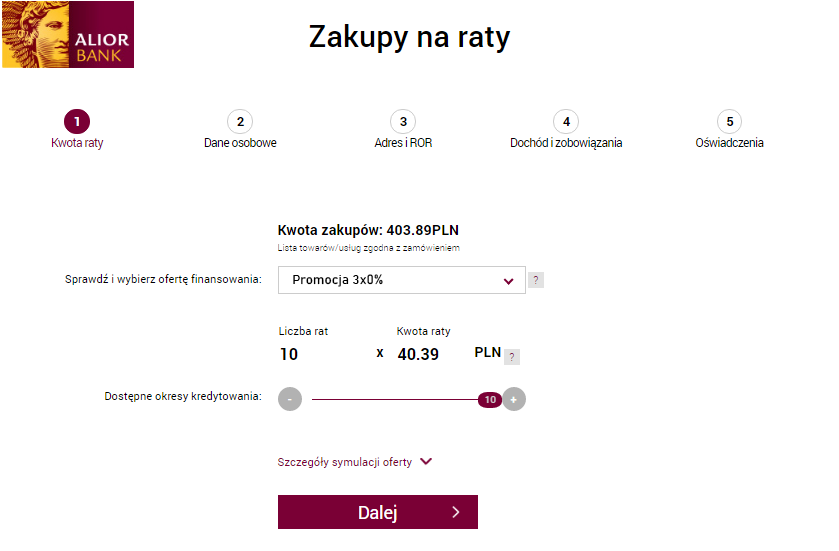
Task: Click the dropdown arrow in offer selector
Action: (508, 281)
